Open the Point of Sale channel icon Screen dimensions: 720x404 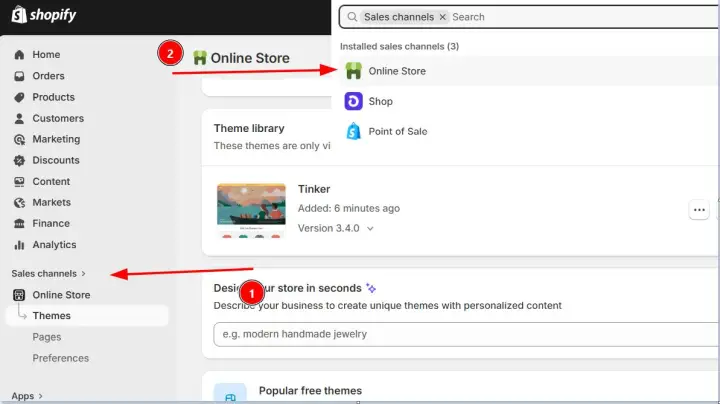tap(353, 131)
